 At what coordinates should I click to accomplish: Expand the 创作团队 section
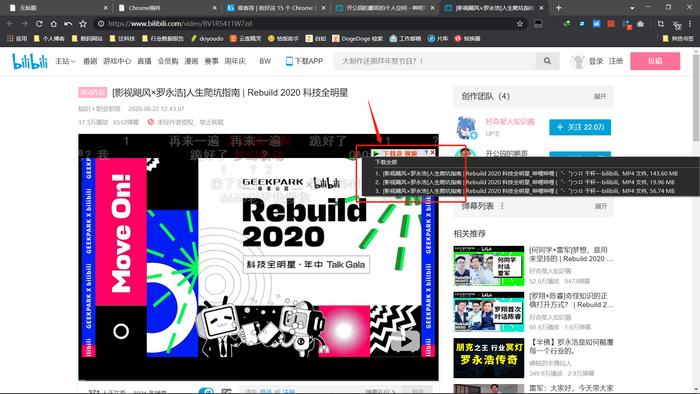600,96
